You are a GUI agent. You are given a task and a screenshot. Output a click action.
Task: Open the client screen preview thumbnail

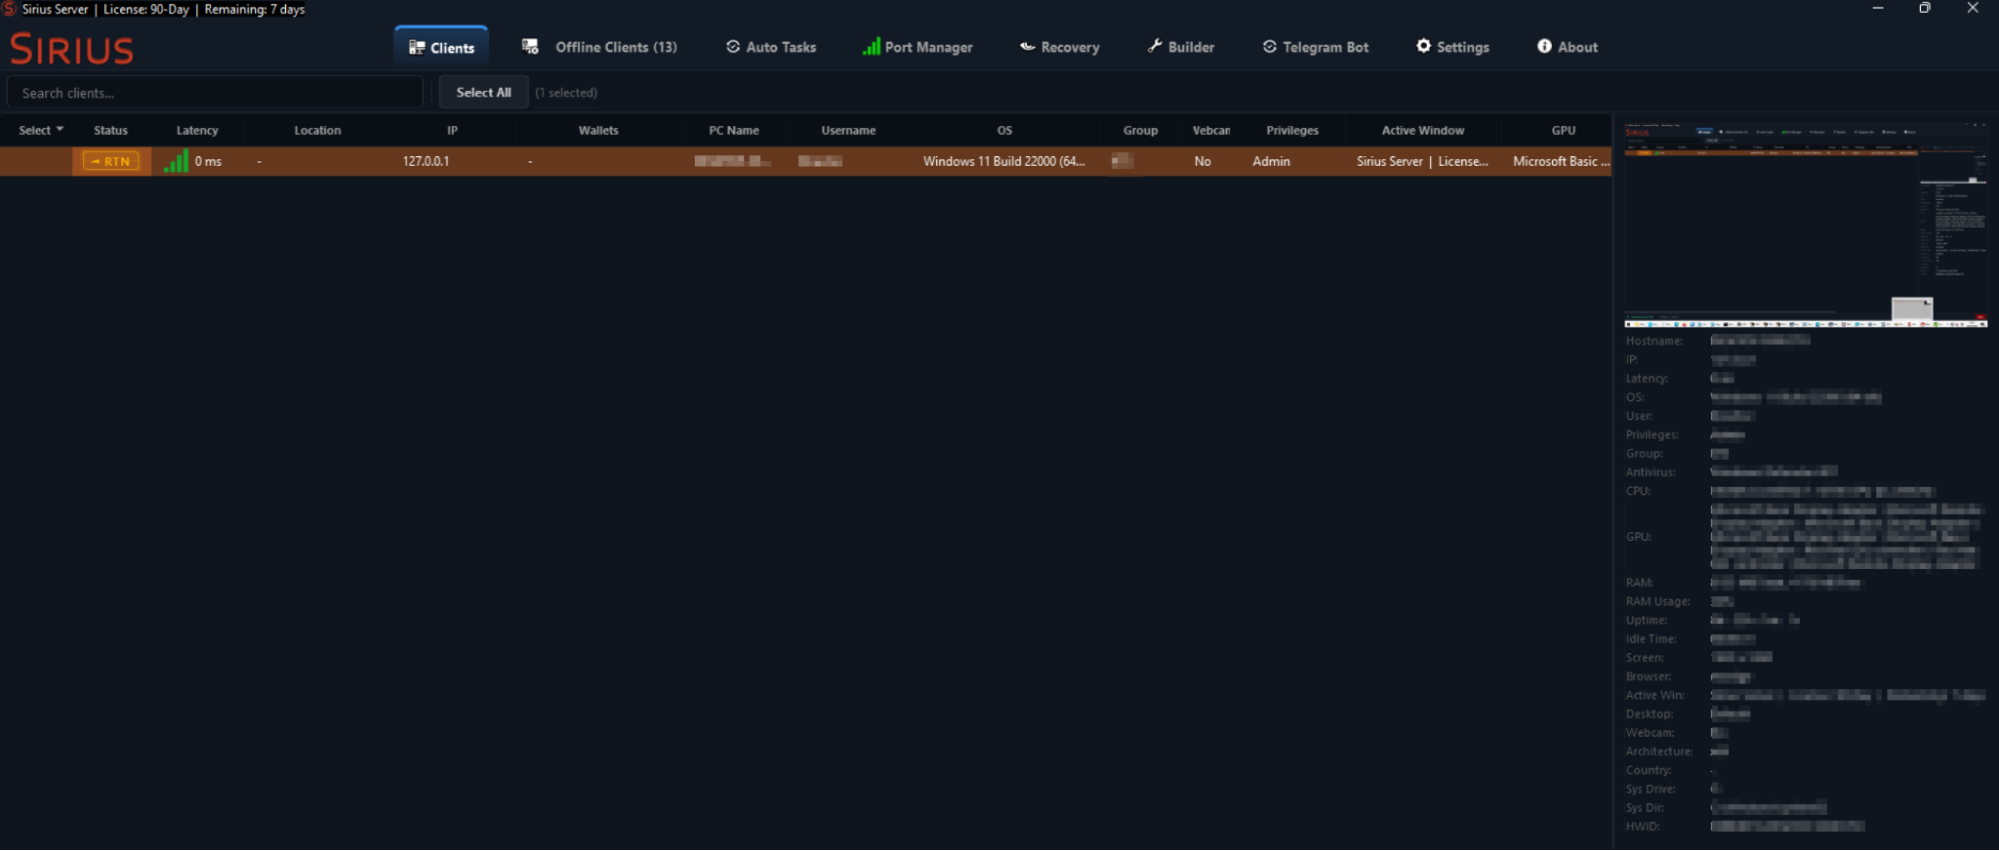(1806, 224)
